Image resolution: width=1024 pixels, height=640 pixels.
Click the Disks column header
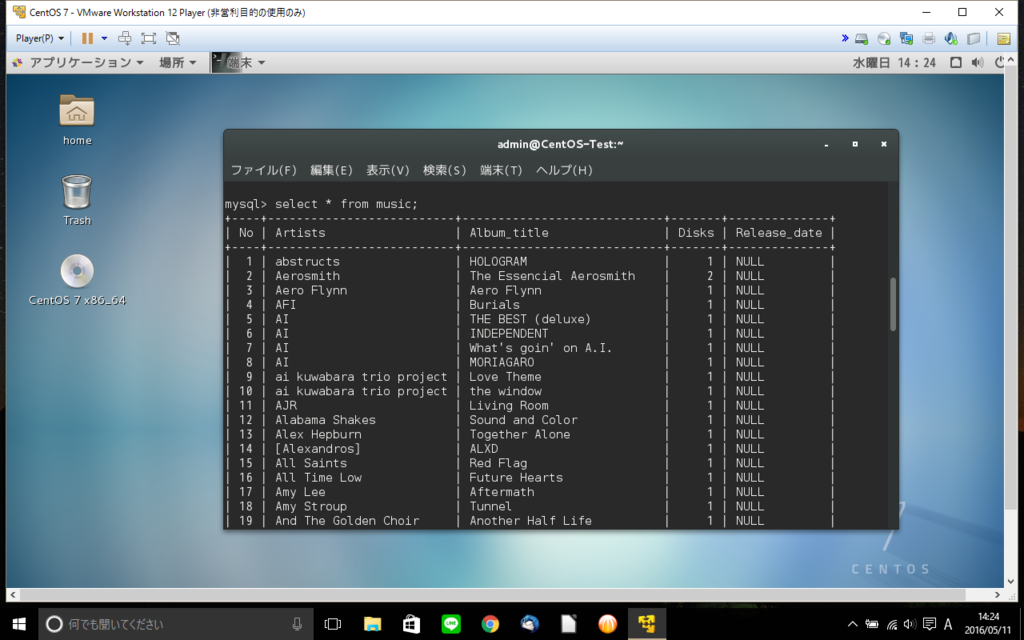click(696, 233)
